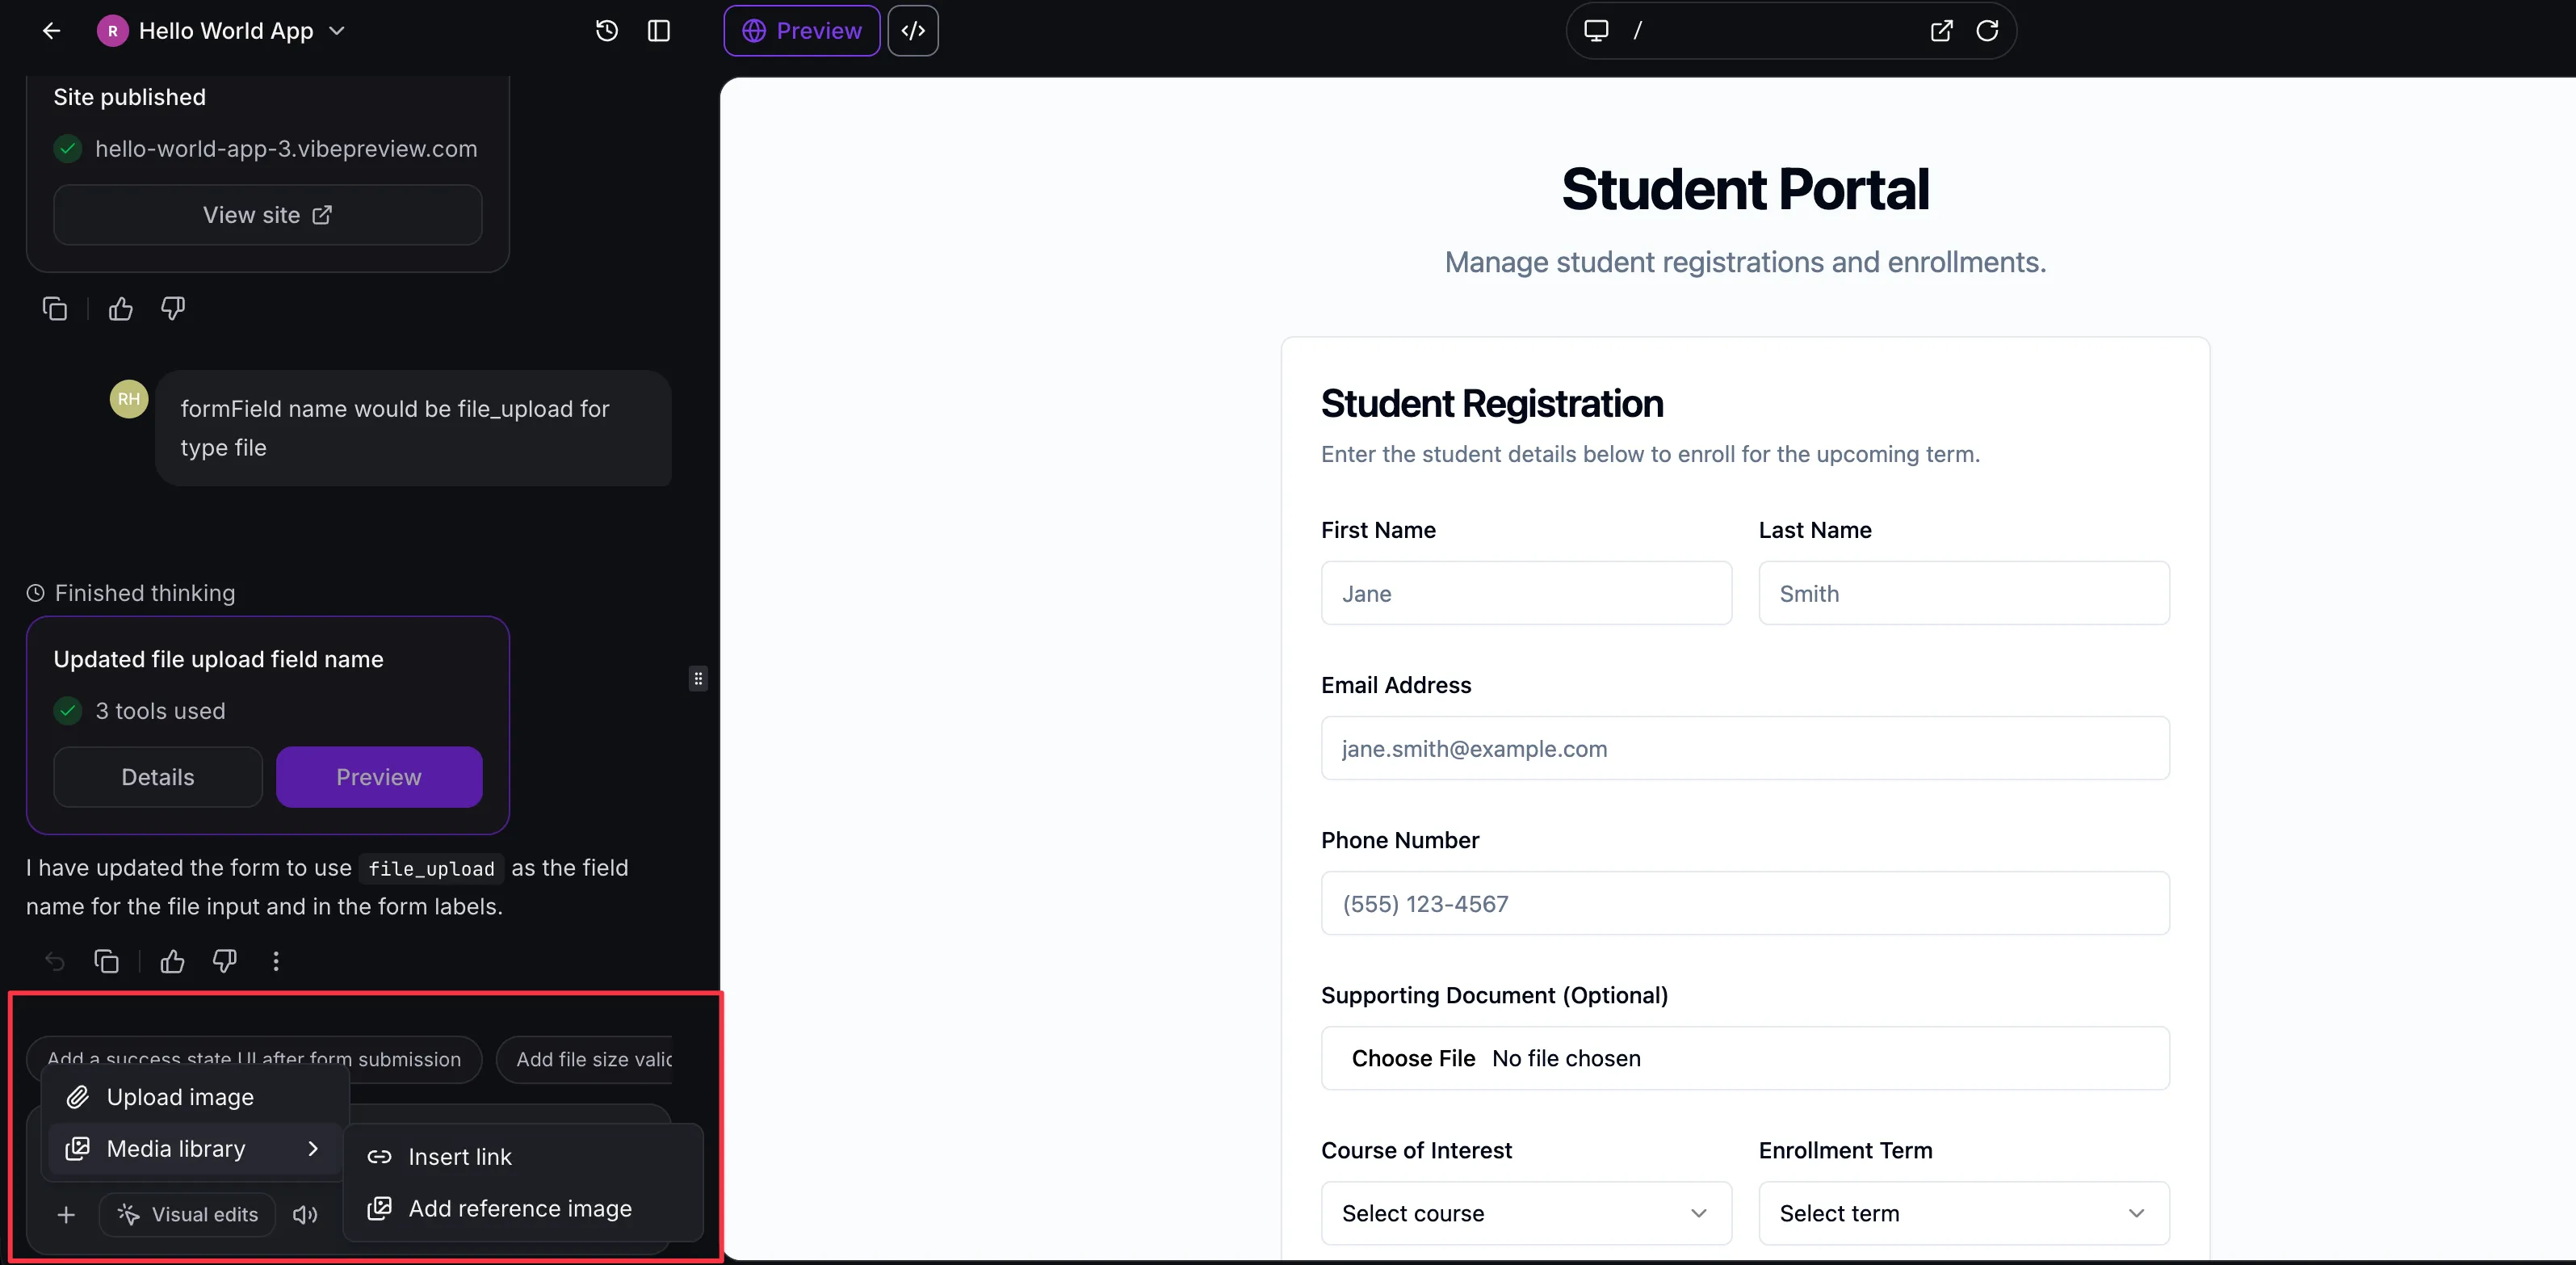Click the panel resize drag handle
This screenshot has height=1265, width=2576.
(698, 679)
